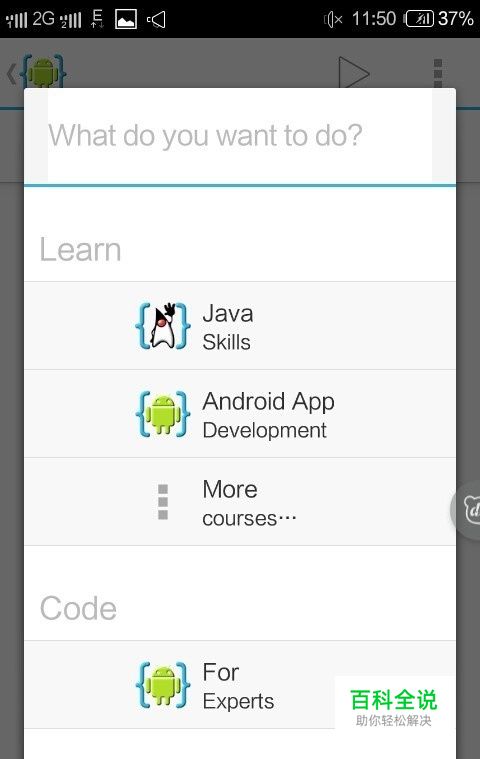Tap the battery indicator in status bar
The height and width of the screenshot is (759, 480).
click(419, 19)
